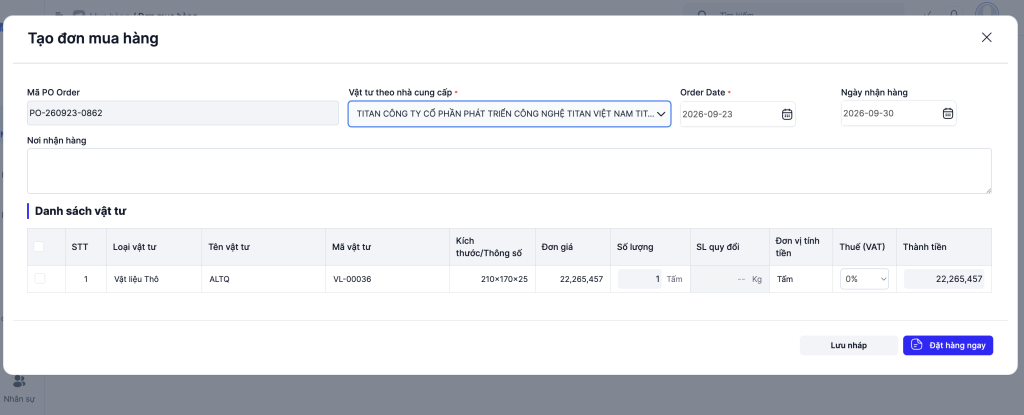The width and height of the screenshot is (1024, 415).
Task: Open the Order Date calendar icon
Action: (787, 114)
